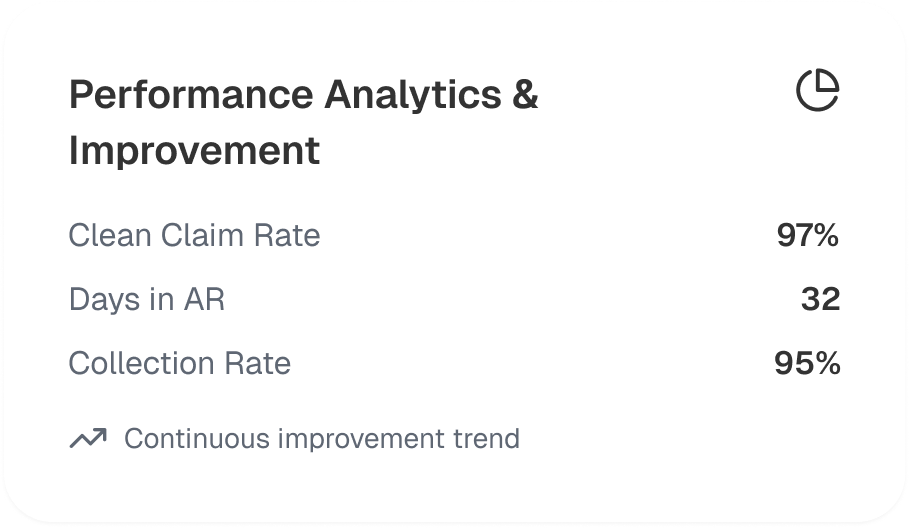Click the word Performance in the heading
This screenshot has width=910, height=528.
coord(187,95)
